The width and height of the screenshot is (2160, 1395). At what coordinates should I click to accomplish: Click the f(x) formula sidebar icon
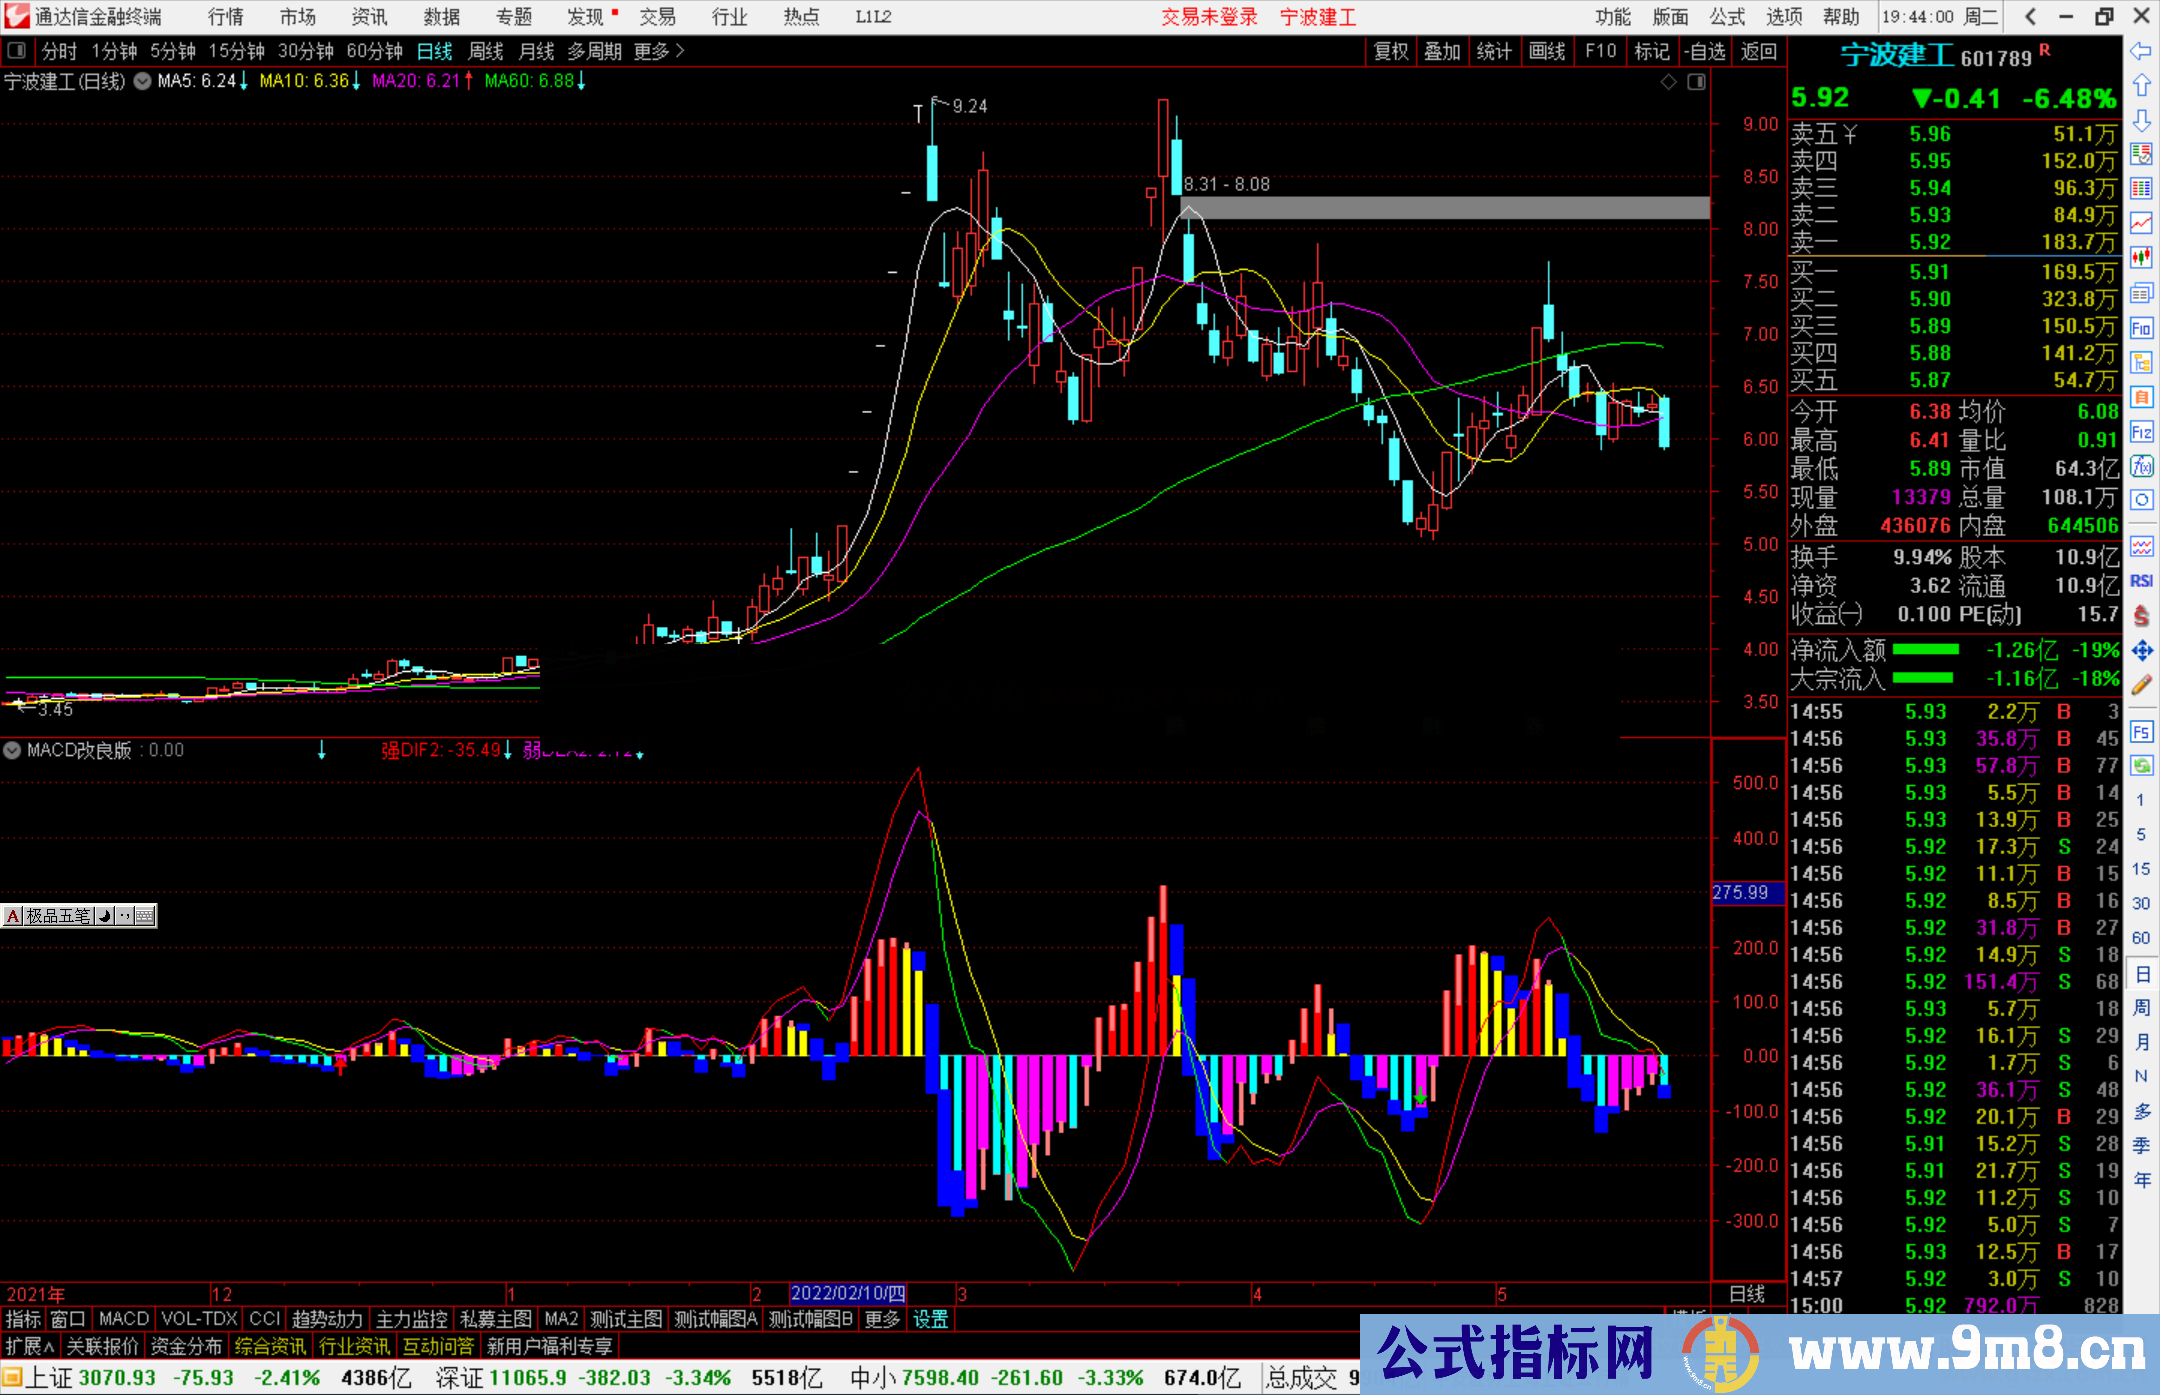click(x=2141, y=466)
